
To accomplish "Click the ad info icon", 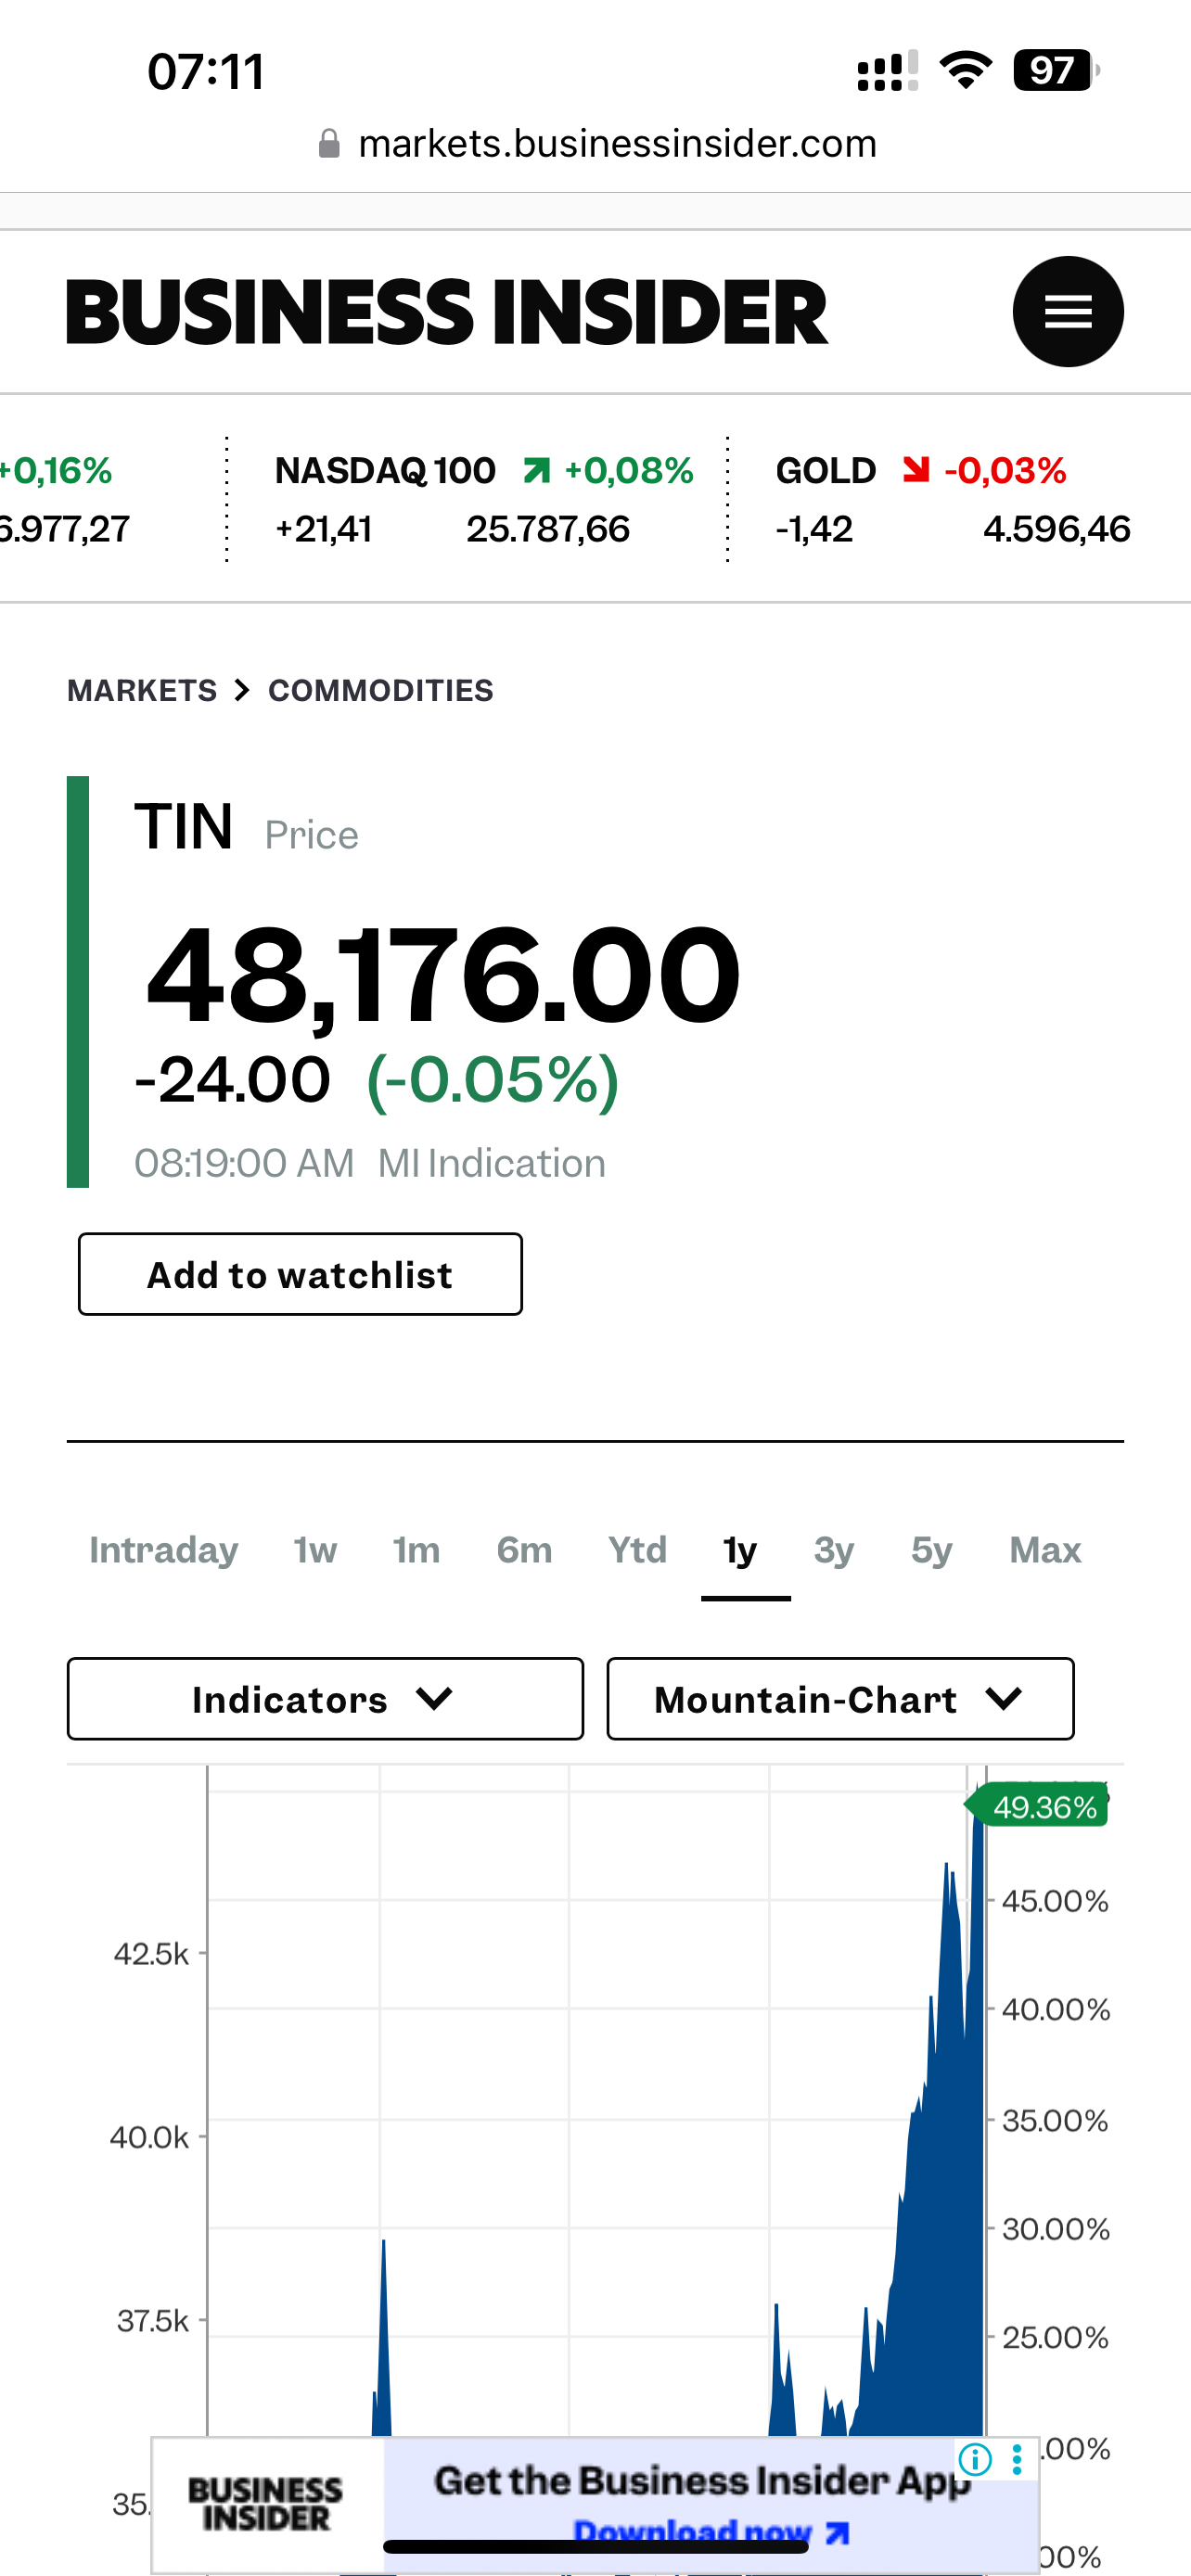I will [x=975, y=2459].
